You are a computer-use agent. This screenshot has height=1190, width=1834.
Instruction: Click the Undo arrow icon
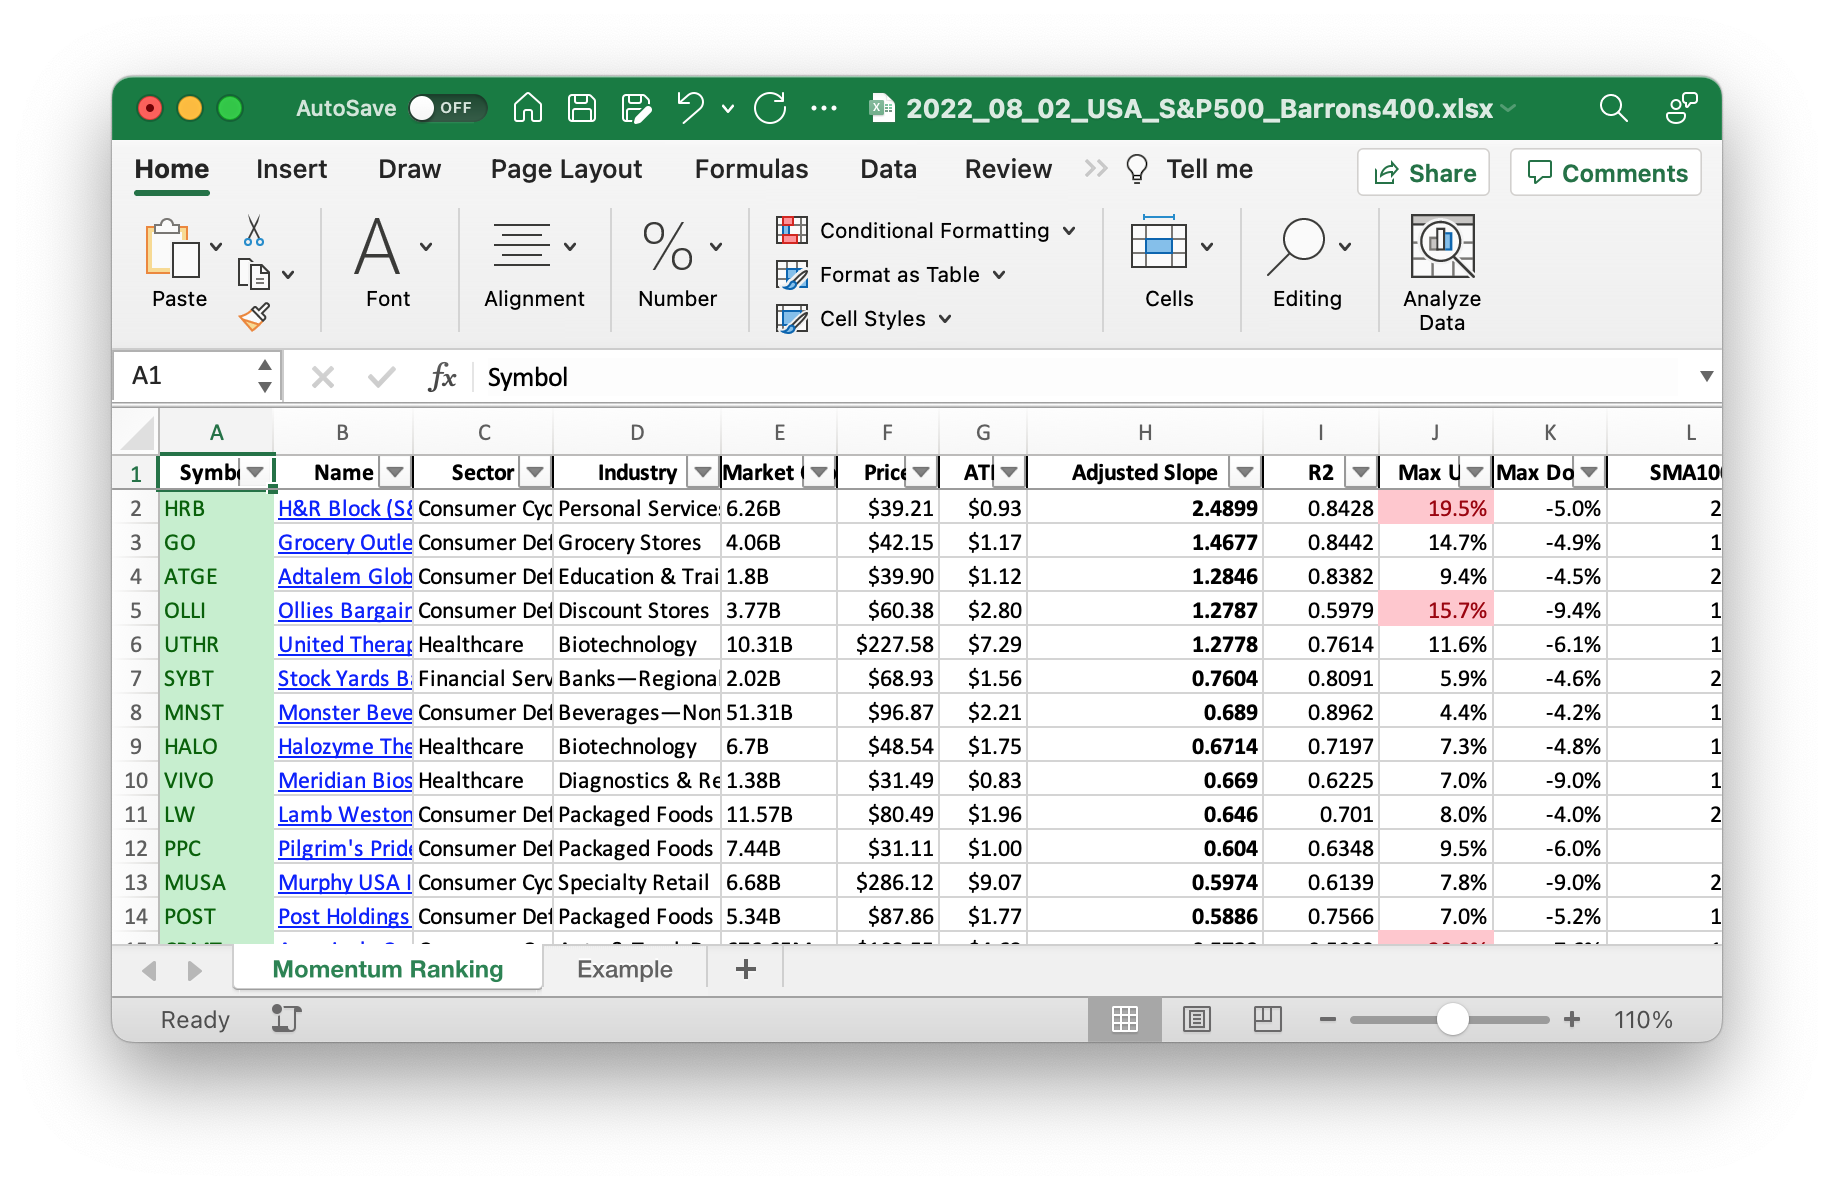[690, 108]
